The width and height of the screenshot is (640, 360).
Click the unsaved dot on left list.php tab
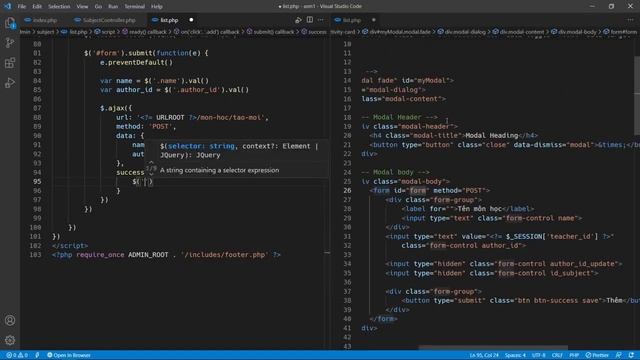(191, 20)
